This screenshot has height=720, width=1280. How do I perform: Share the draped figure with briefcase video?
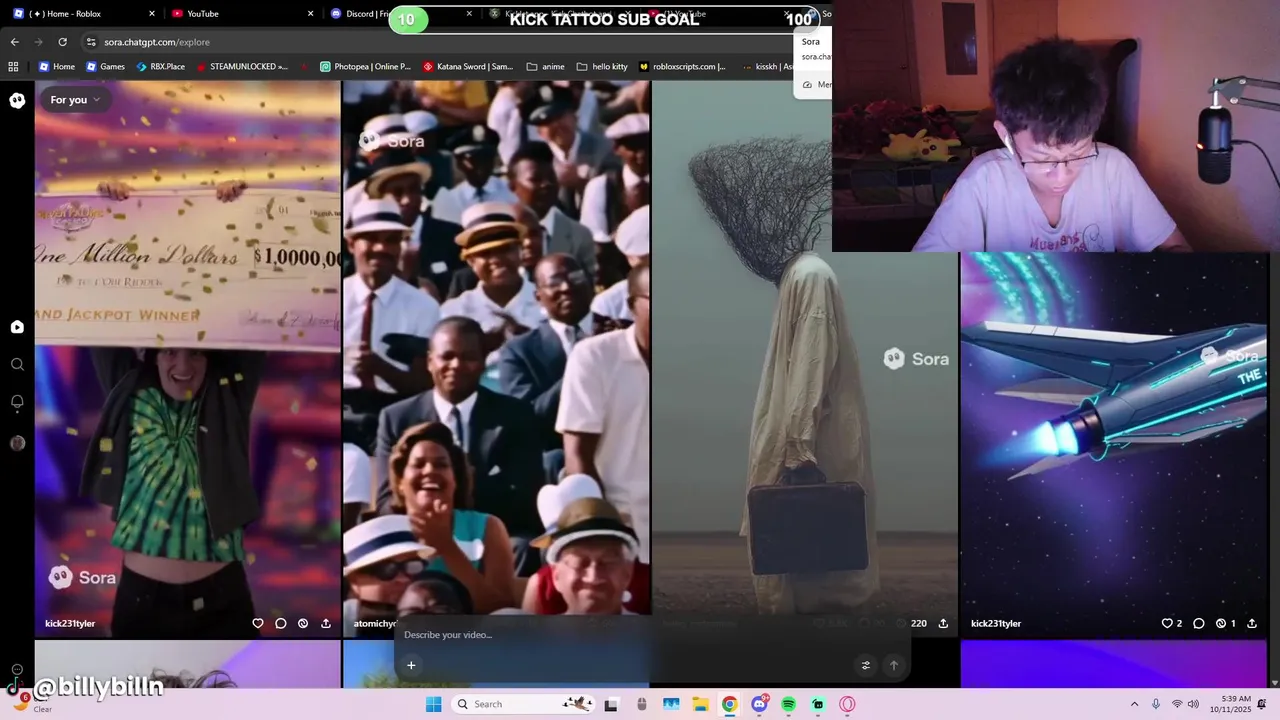click(943, 623)
